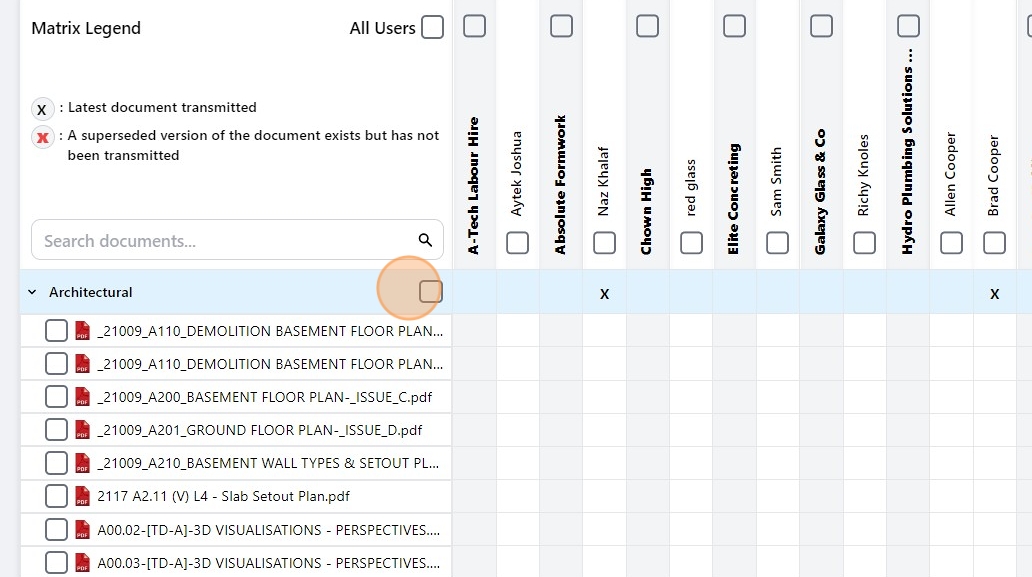This screenshot has height=577, width=1032.
Task: Select checkbox for Slab Setout Plan.pdf
Action: tap(56, 496)
